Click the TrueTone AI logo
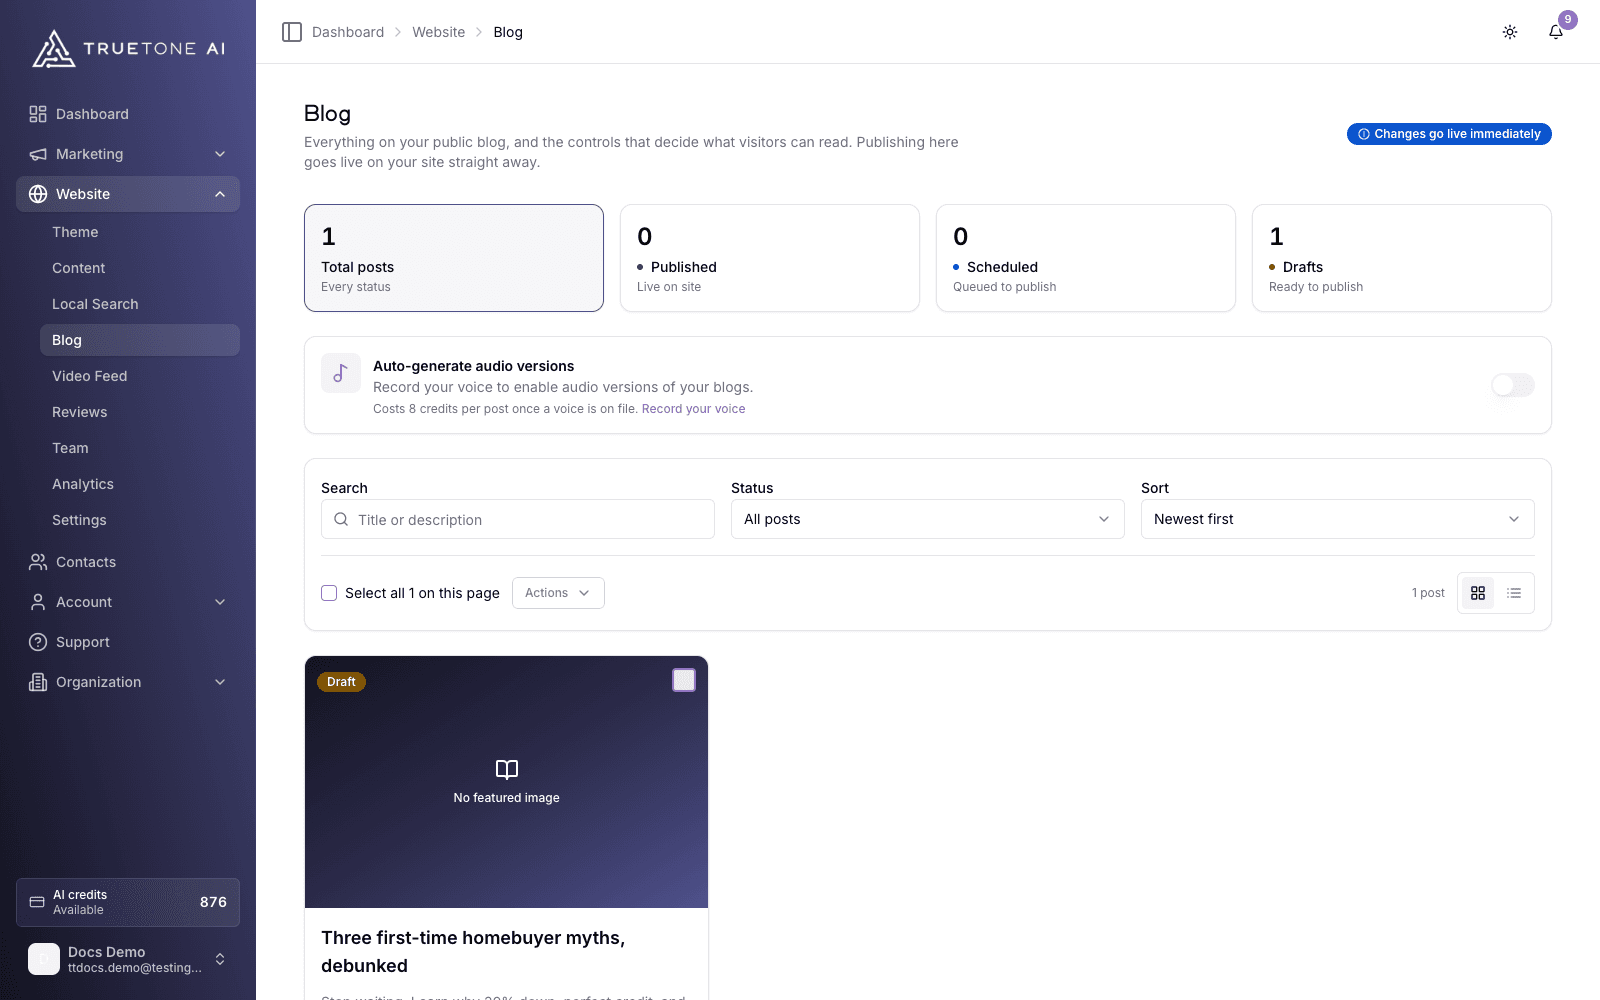The width and height of the screenshot is (1600, 1000). 128,48
